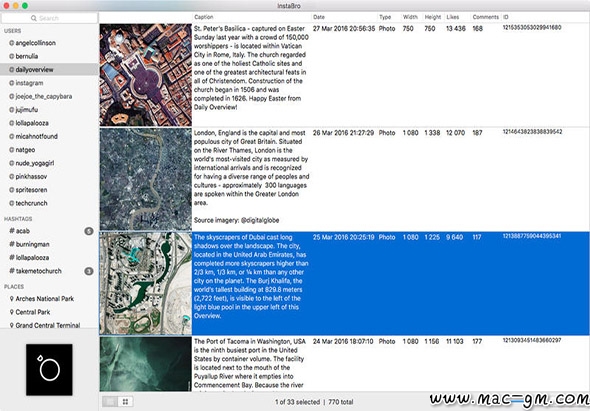Open the dailyoverview user
Viewport: 590px width, 411px height.
click(x=49, y=70)
